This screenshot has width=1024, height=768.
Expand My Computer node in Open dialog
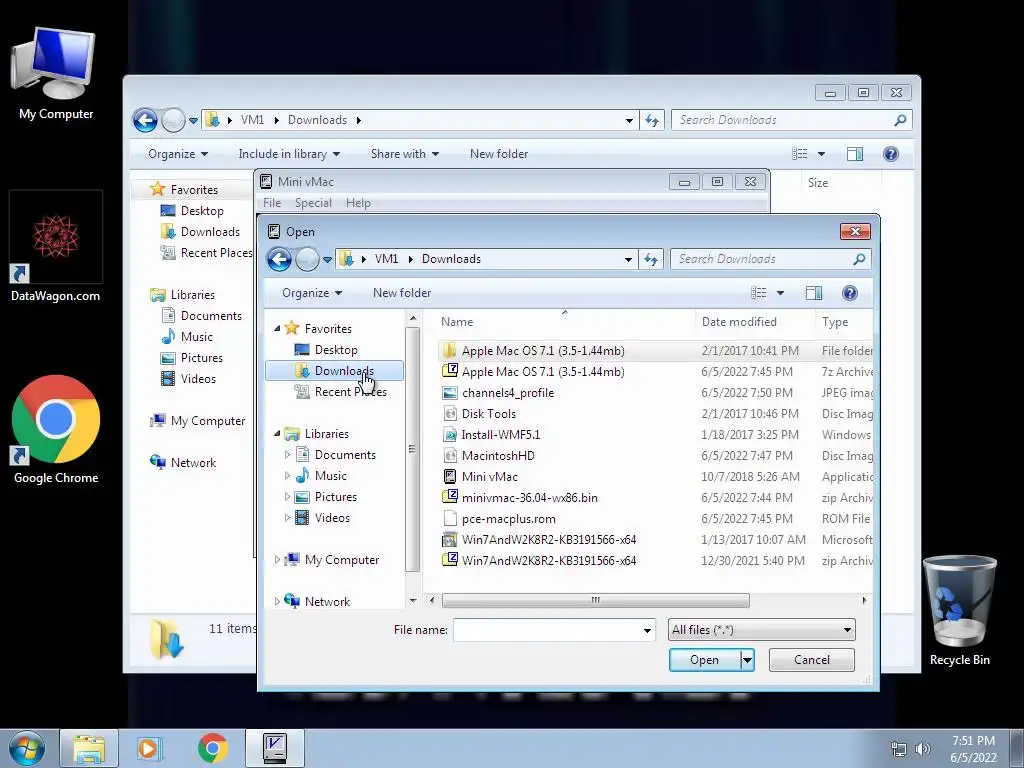[277, 560]
